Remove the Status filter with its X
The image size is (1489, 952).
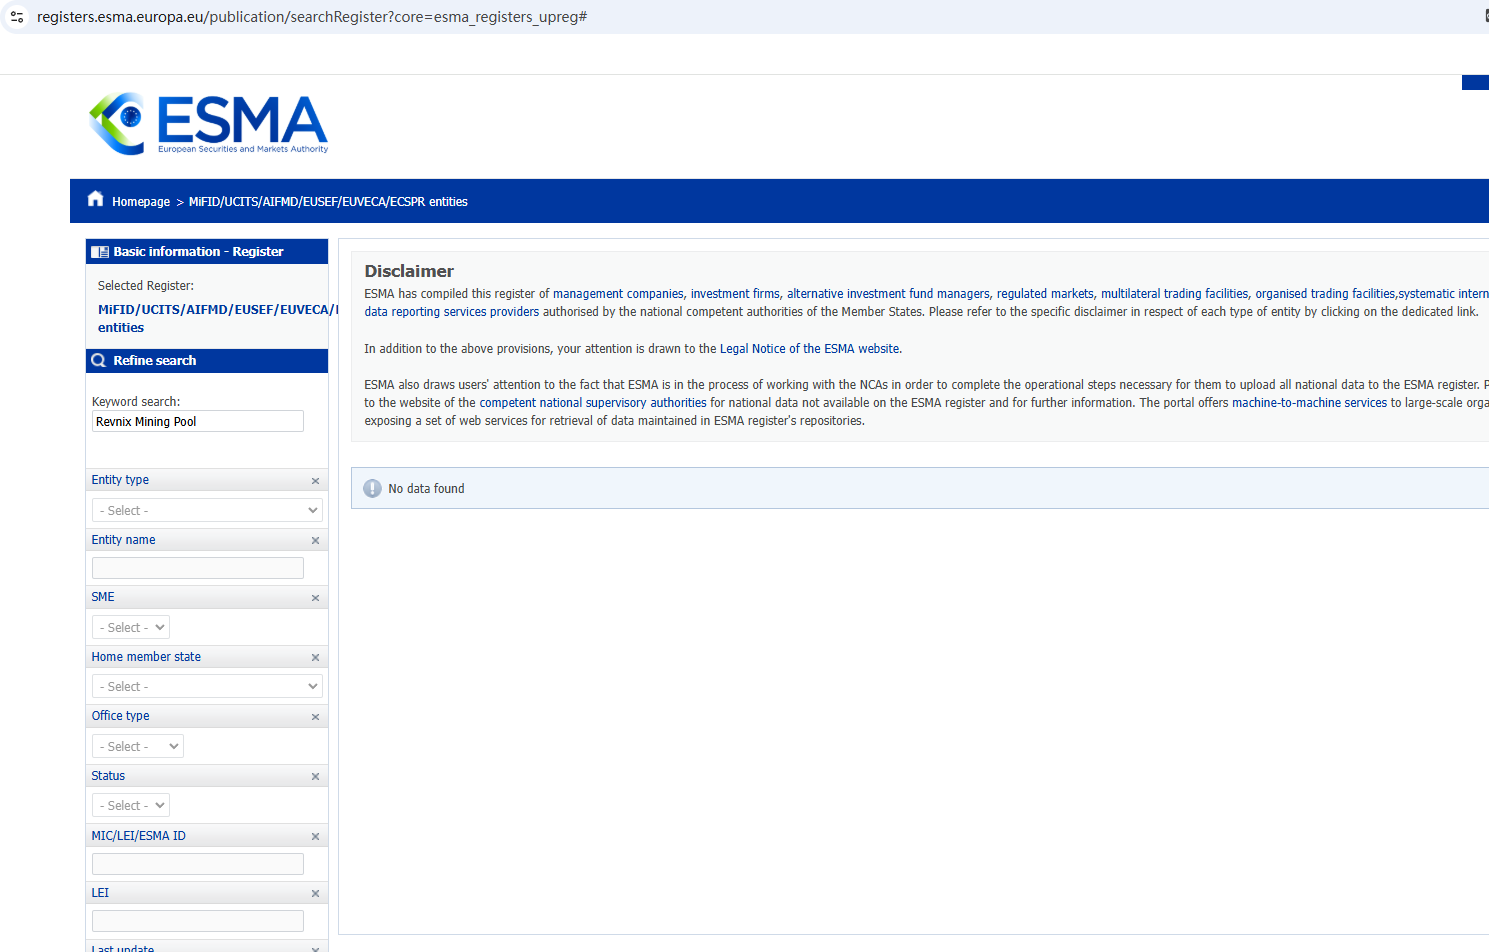pos(315,777)
